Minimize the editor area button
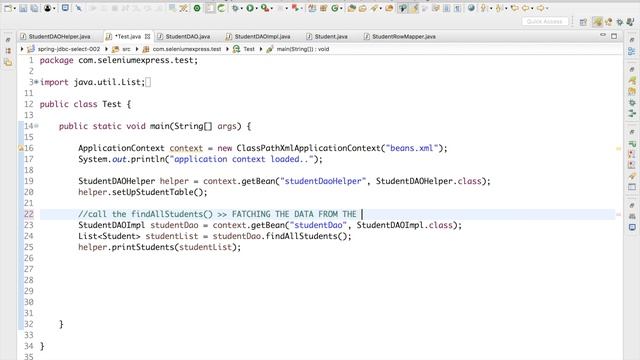The image size is (640, 360). pyautogui.click(x=603, y=36)
